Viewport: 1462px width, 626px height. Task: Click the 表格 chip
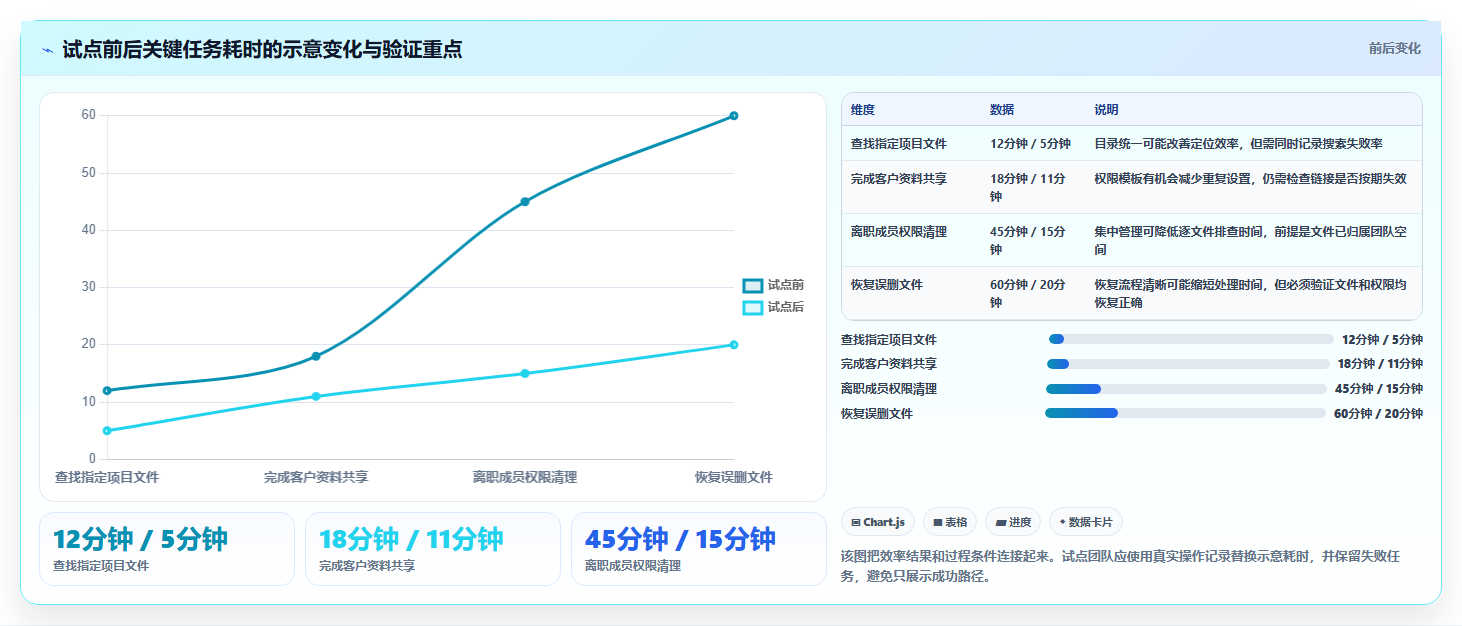pos(950,522)
